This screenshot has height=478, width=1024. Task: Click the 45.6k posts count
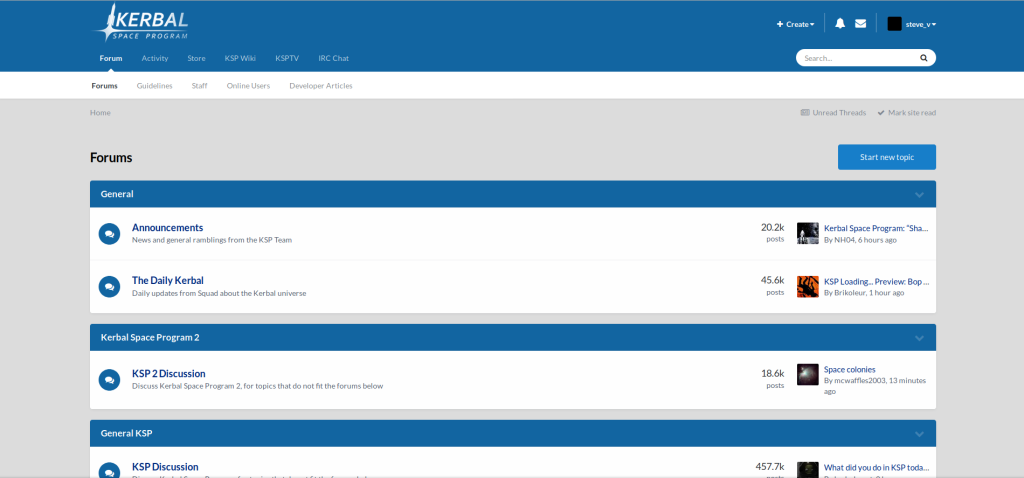click(x=773, y=280)
